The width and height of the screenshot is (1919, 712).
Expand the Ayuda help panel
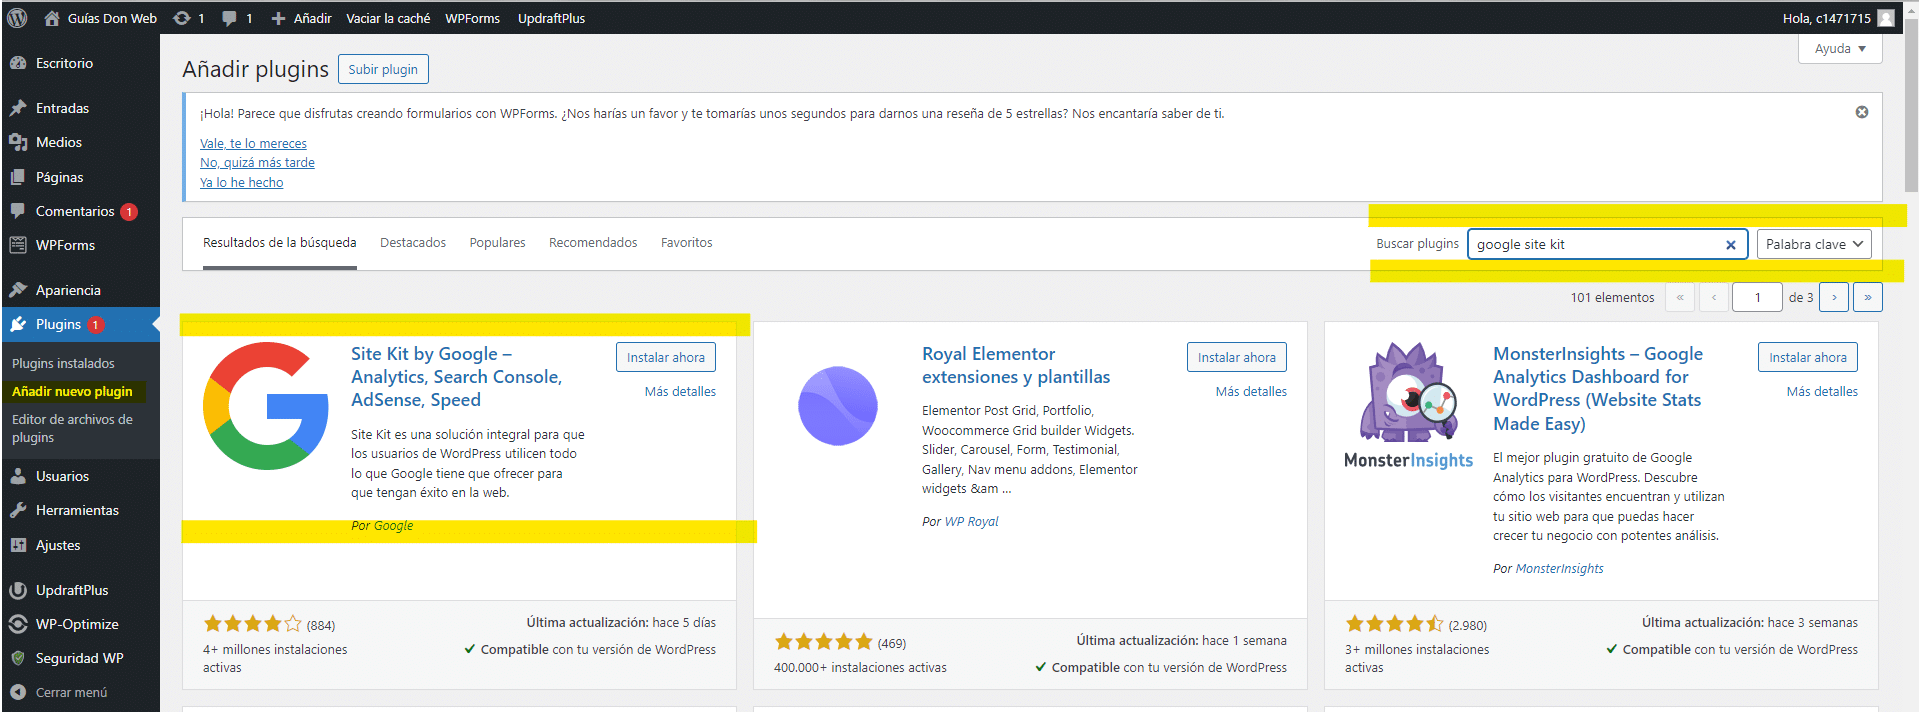coord(1839,49)
